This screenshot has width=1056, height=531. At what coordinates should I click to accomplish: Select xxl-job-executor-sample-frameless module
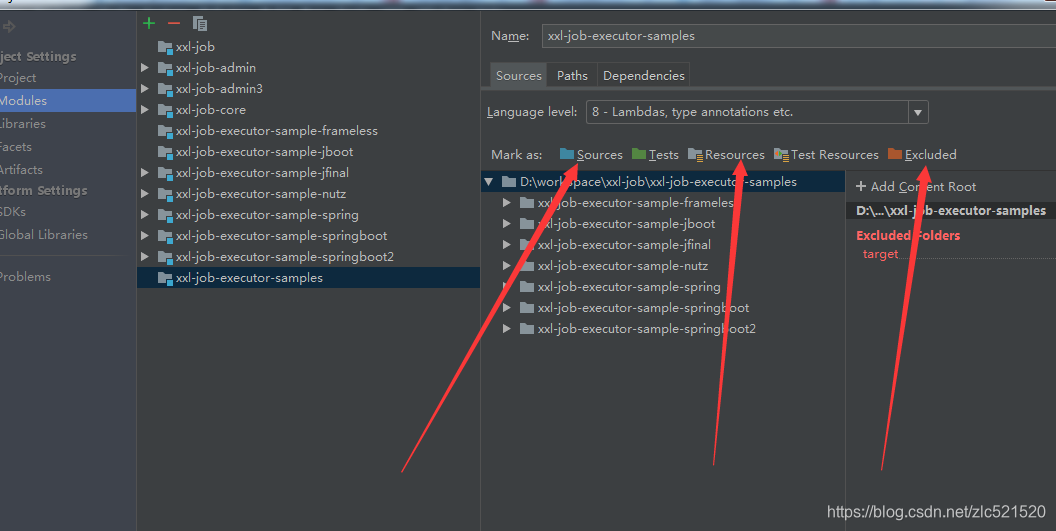click(276, 131)
